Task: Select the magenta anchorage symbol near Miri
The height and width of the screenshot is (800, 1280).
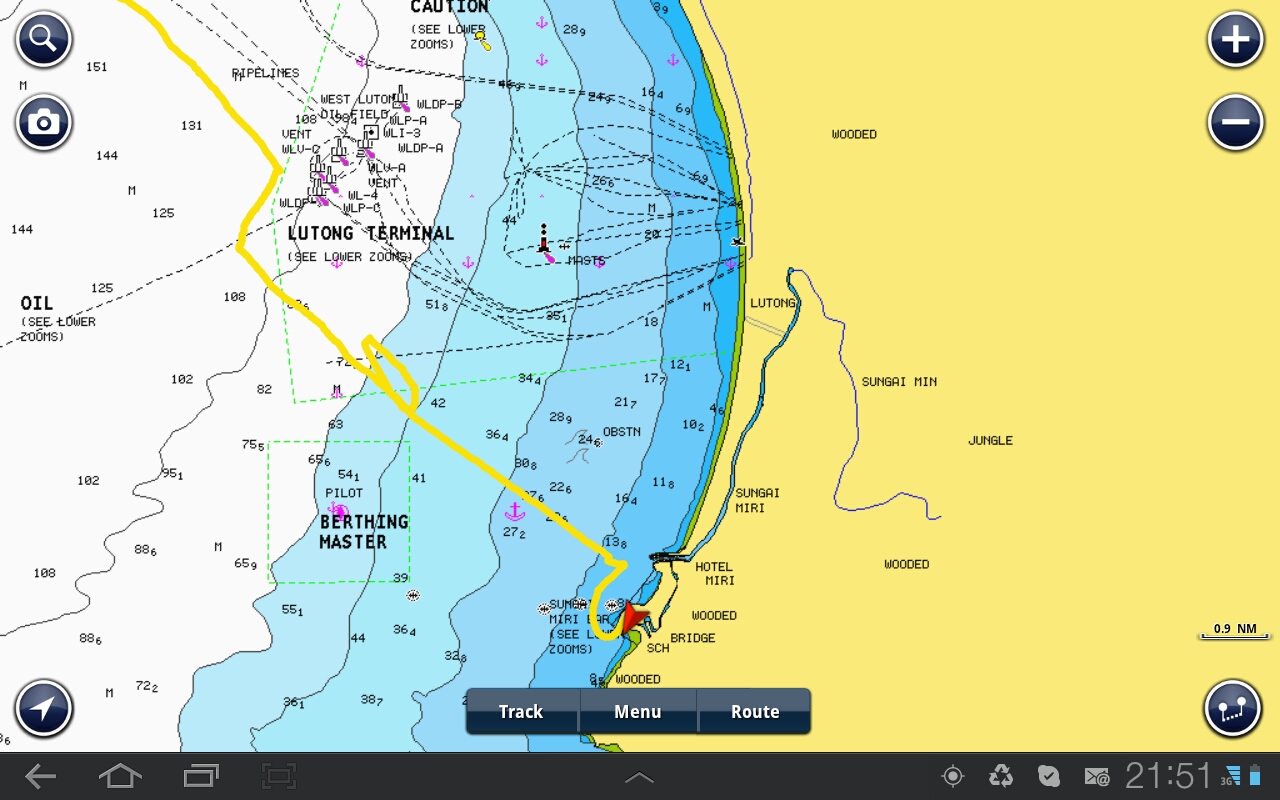Action: [515, 512]
